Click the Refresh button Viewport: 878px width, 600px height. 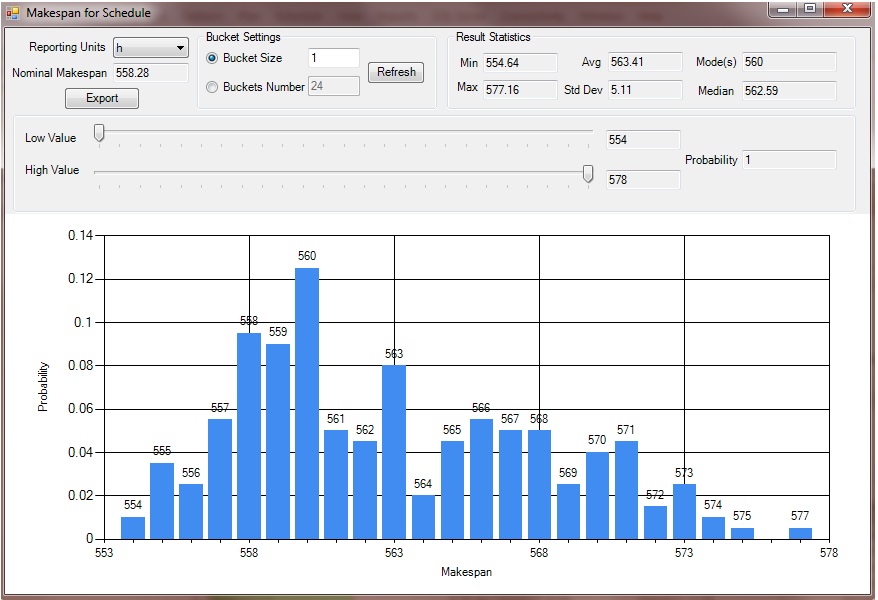point(396,72)
